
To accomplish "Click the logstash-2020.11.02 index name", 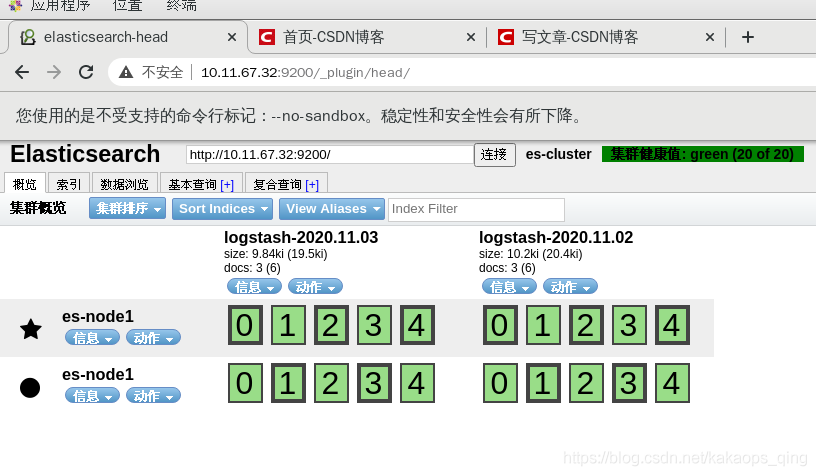I will [556, 238].
